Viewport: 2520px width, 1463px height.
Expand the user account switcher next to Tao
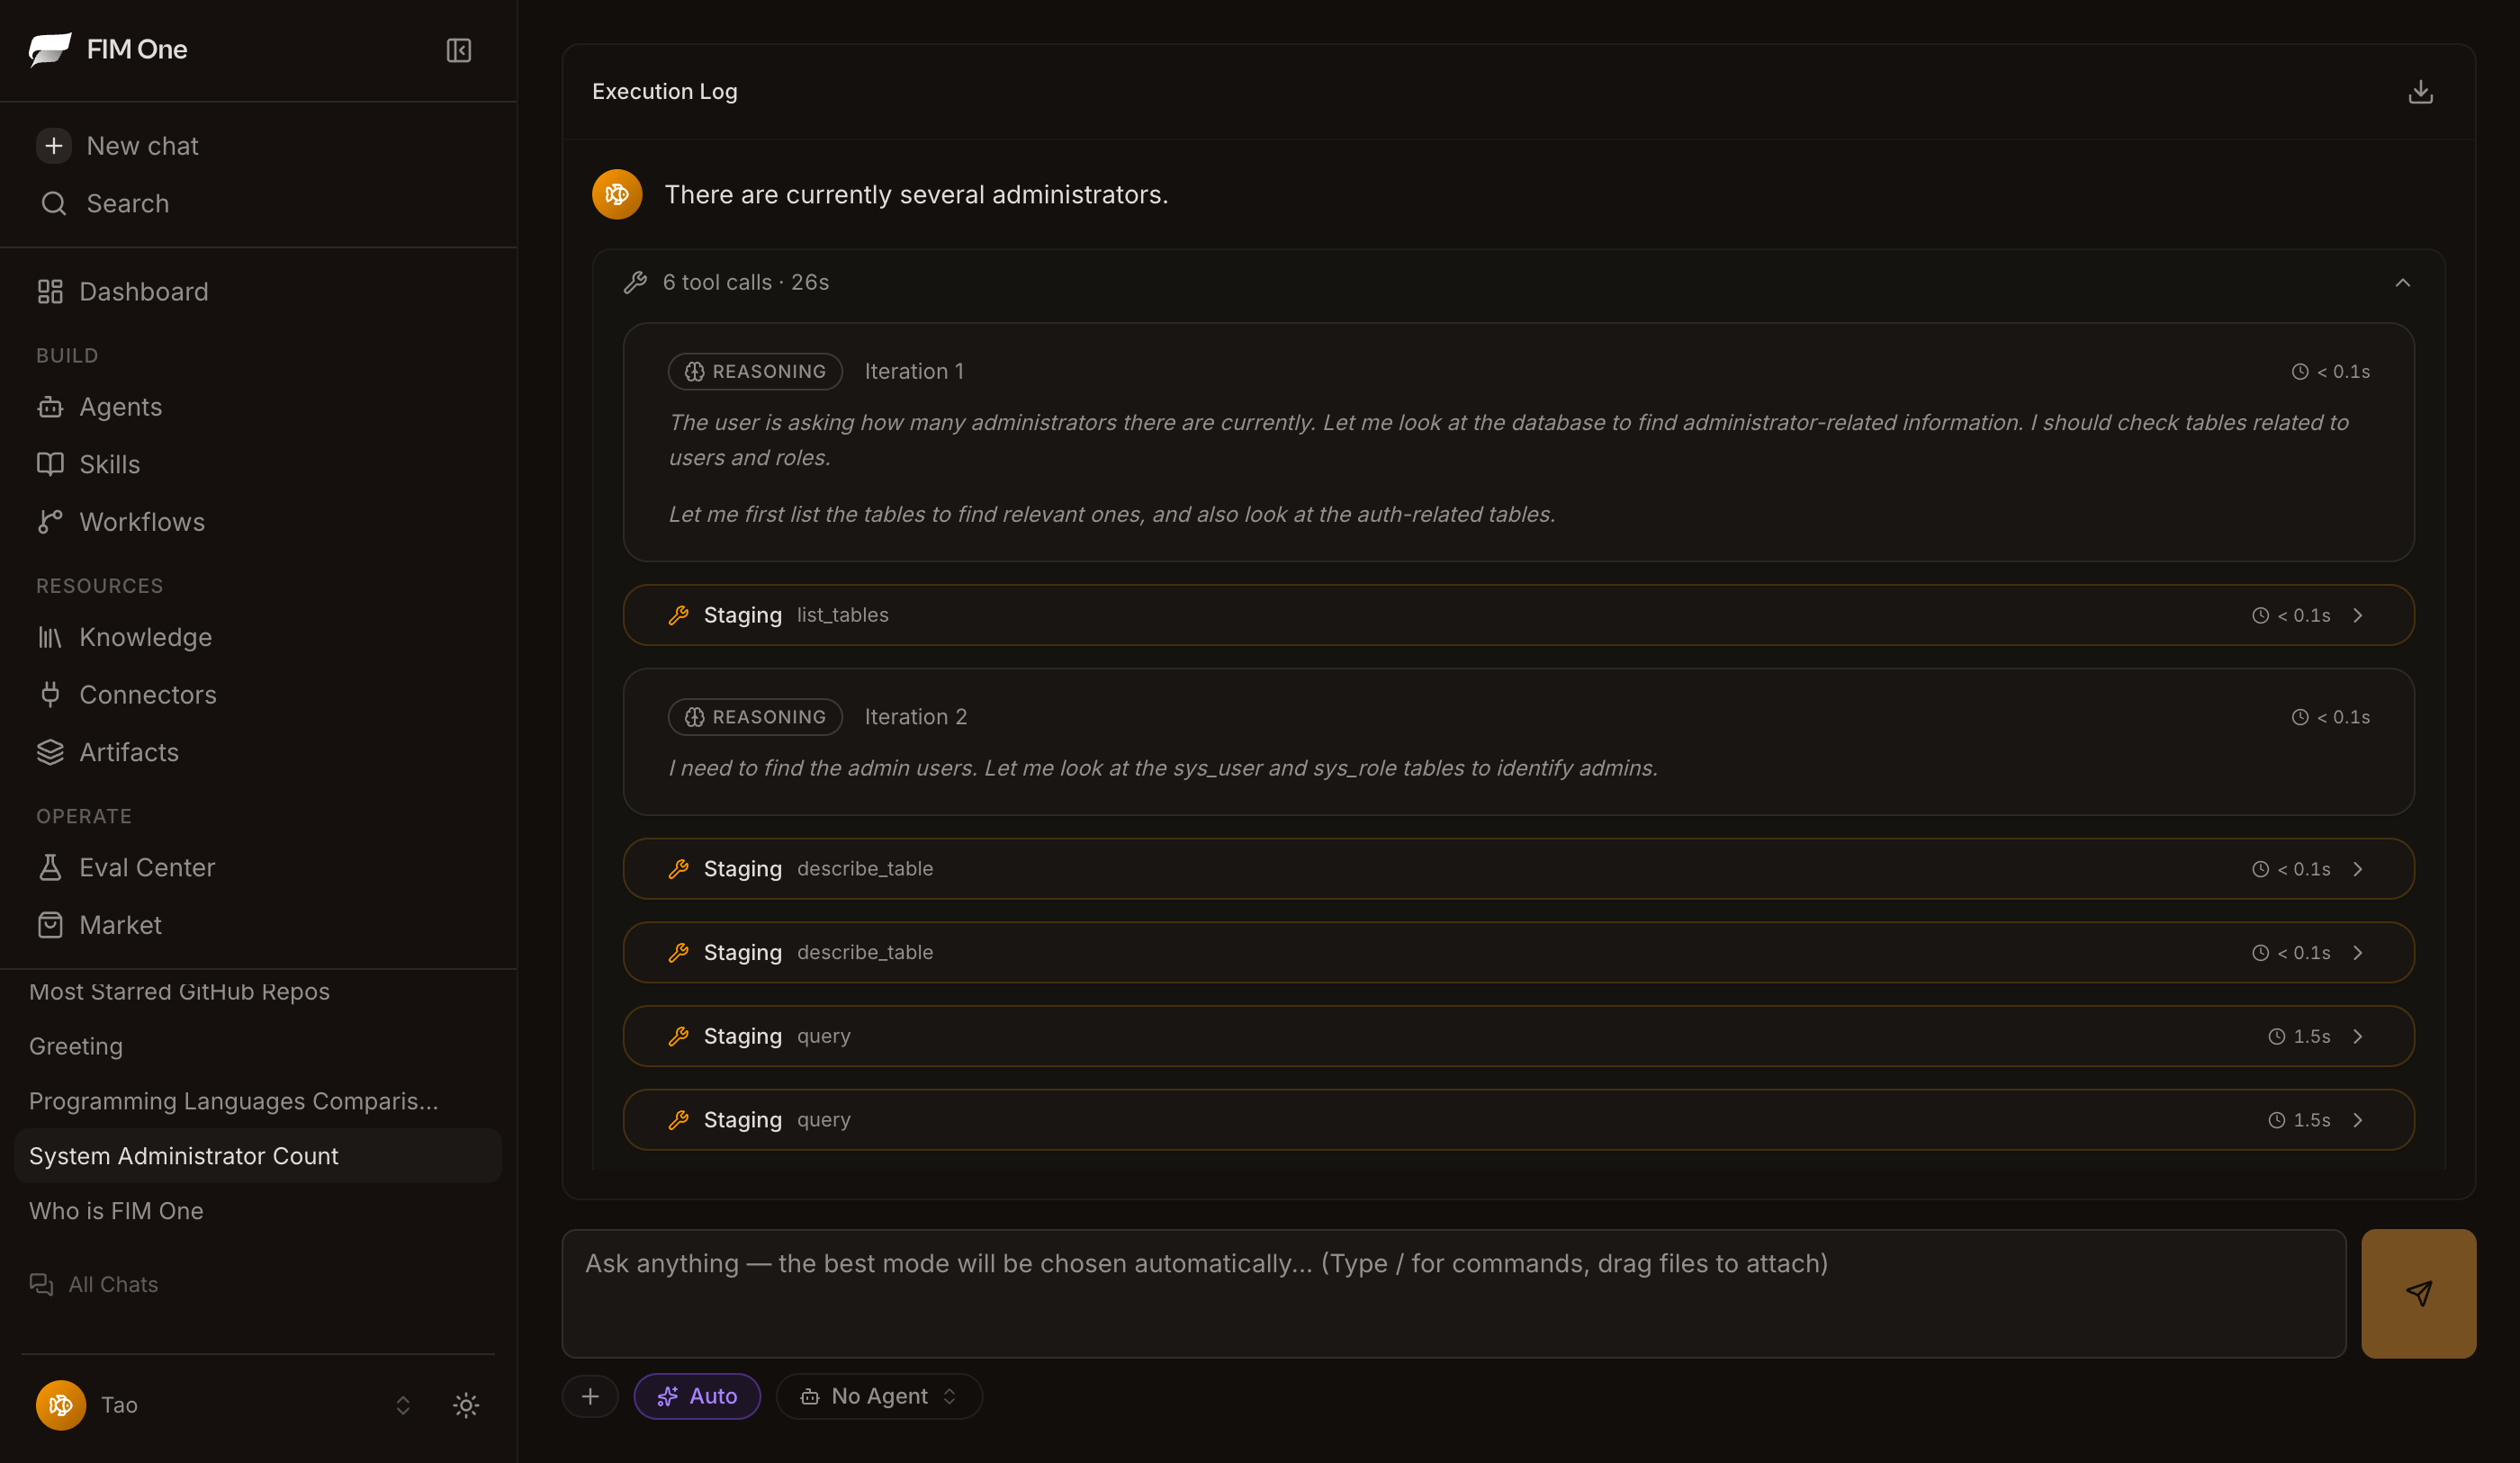tap(402, 1404)
